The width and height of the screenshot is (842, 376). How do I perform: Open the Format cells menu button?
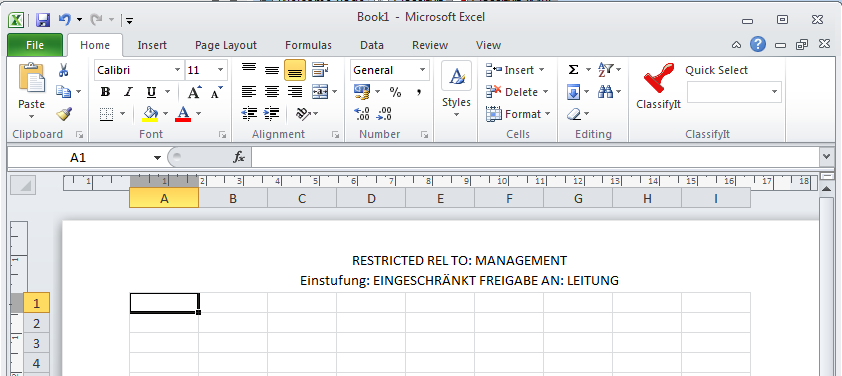tap(518, 114)
